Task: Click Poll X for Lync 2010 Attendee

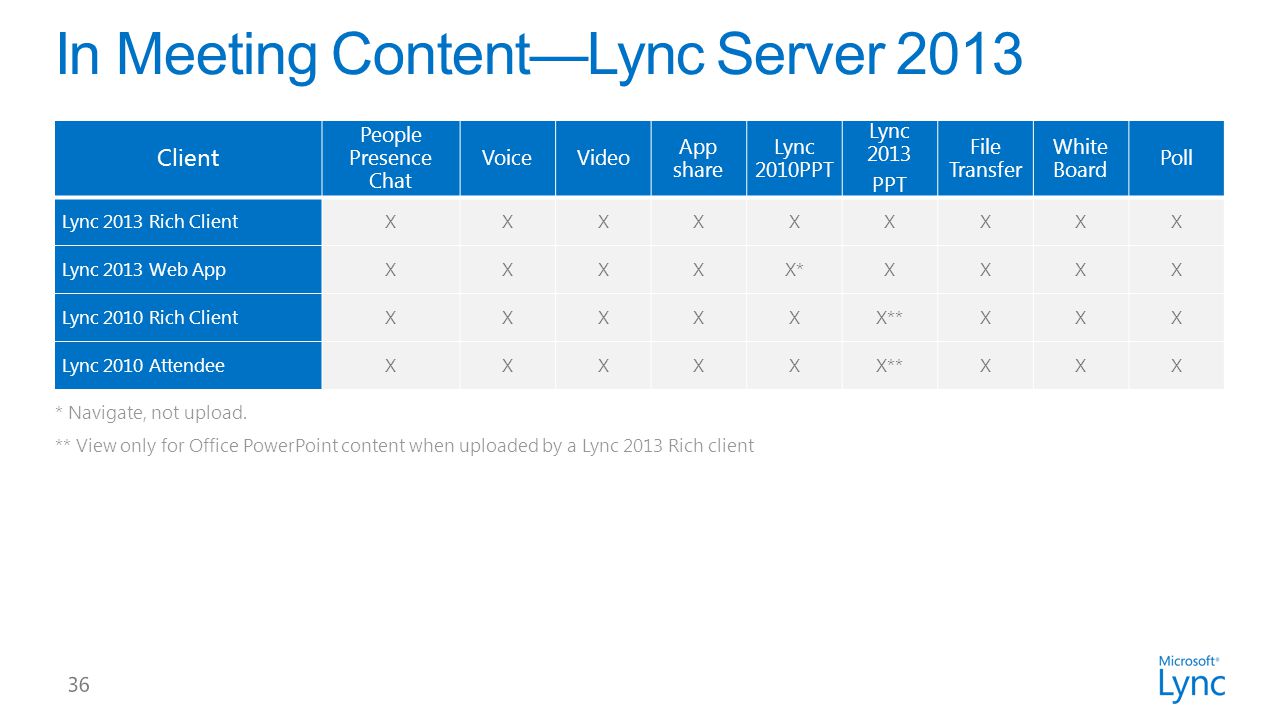Action: click(1176, 366)
